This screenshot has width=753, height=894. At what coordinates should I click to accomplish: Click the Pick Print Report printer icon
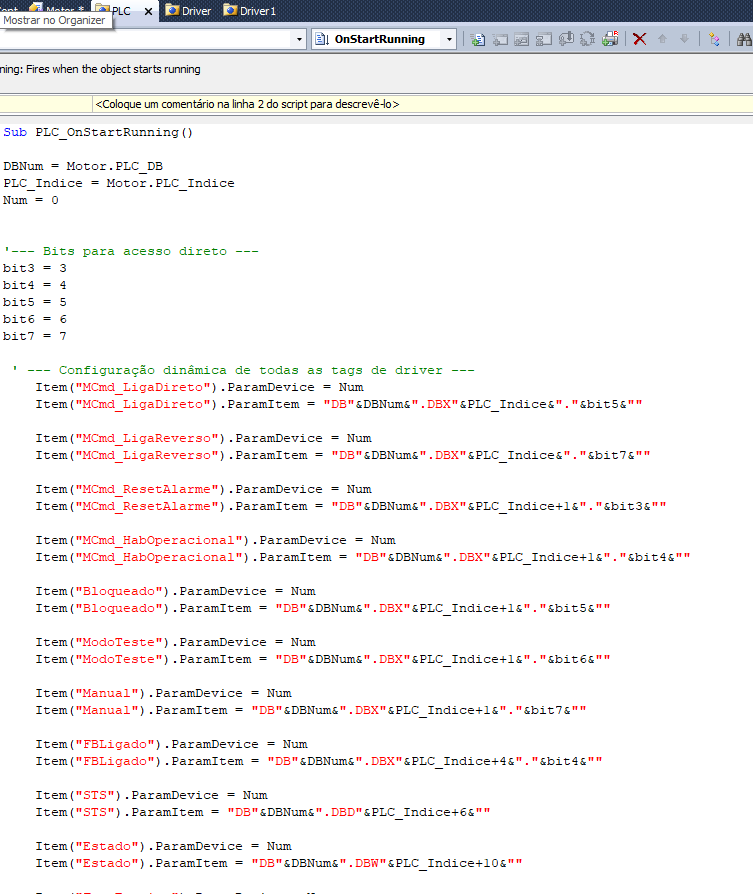coord(610,39)
